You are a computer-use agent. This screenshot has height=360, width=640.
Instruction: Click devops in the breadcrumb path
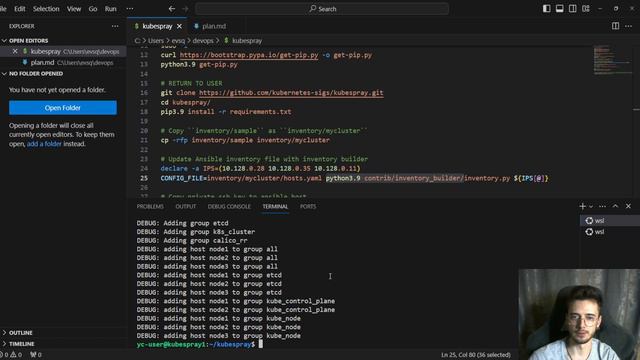(203, 40)
